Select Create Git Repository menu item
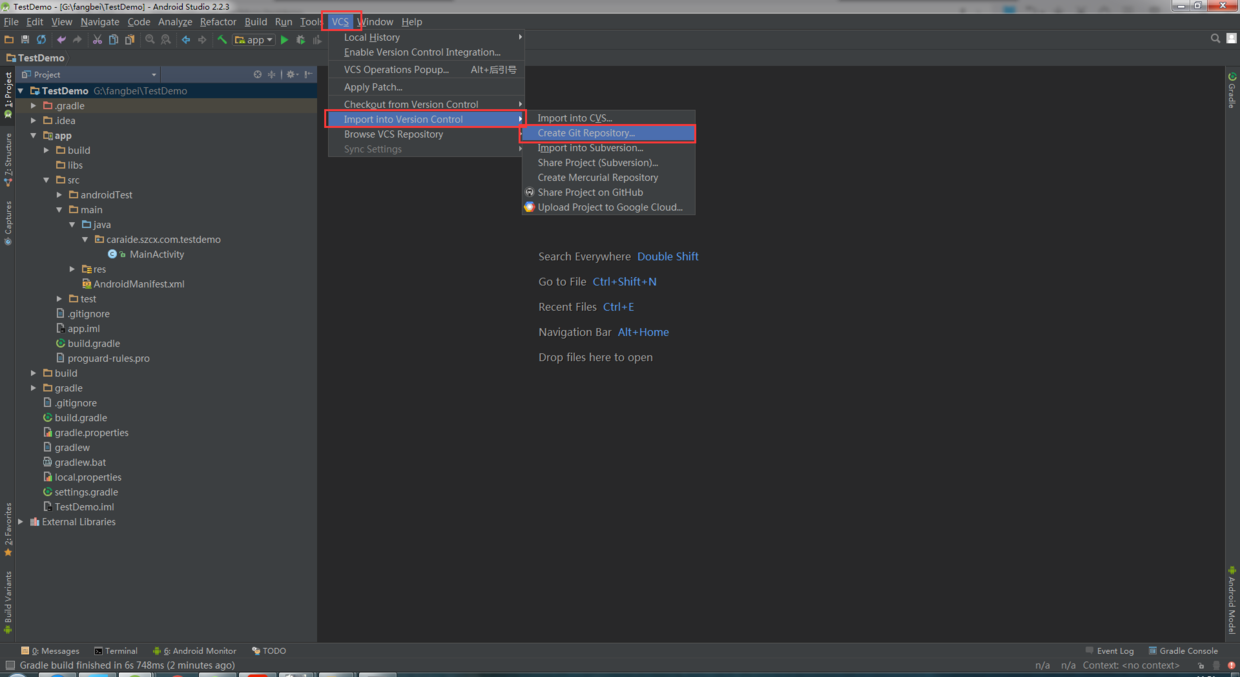This screenshot has width=1240, height=677. coord(608,133)
